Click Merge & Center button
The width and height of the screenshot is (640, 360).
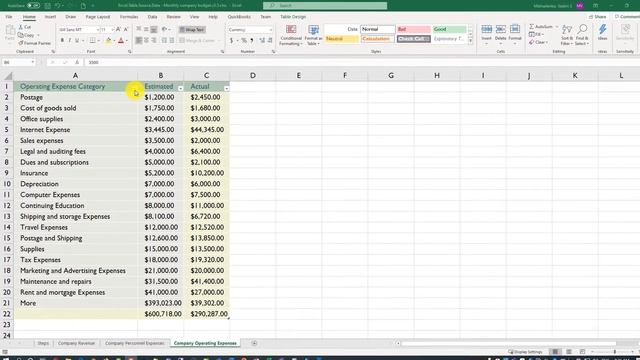click(197, 40)
